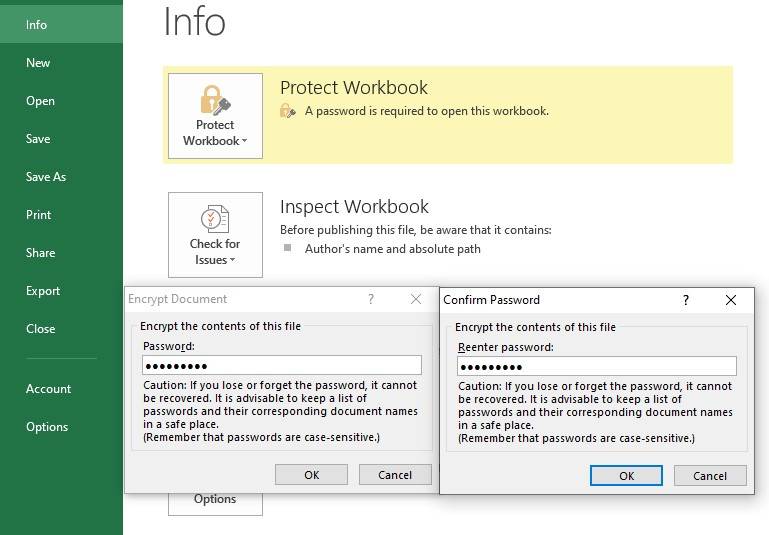Cancel the Confirm Password dialog
This screenshot has height=535, width=769.
click(x=710, y=476)
